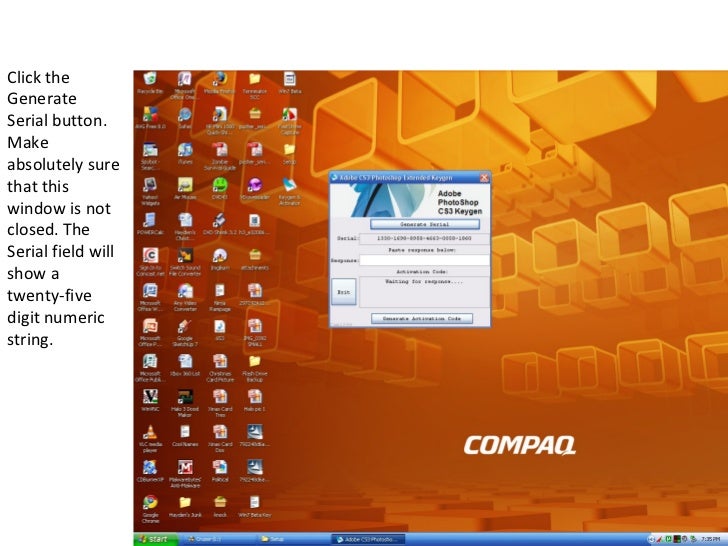The height and width of the screenshot is (546, 728).
Task: Open the Xmas Card Doc file
Action: click(220, 438)
